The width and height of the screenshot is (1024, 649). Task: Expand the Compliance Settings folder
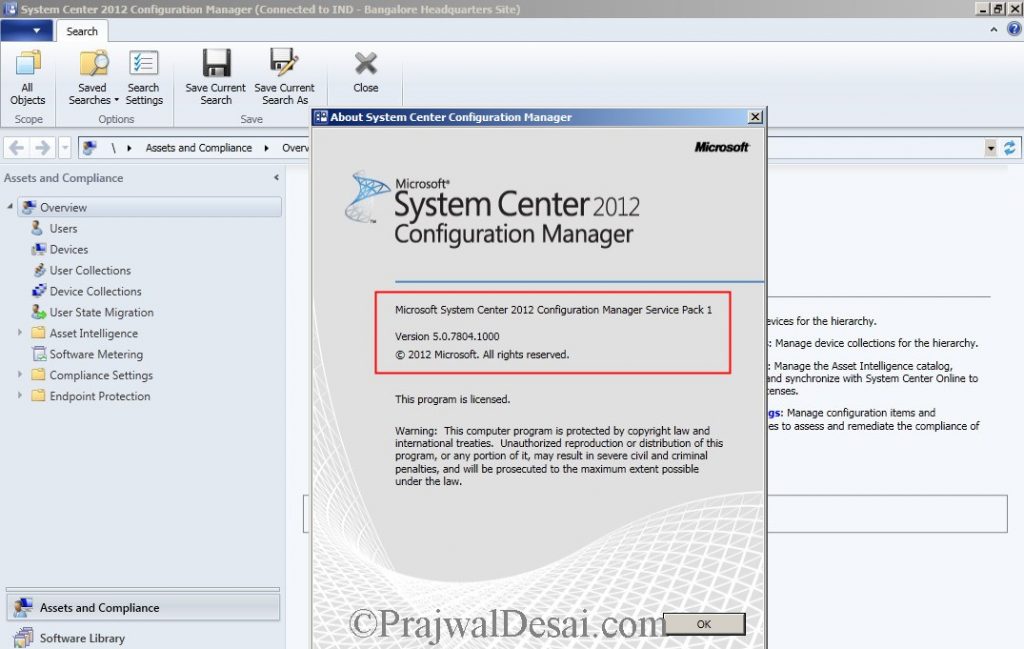point(20,374)
